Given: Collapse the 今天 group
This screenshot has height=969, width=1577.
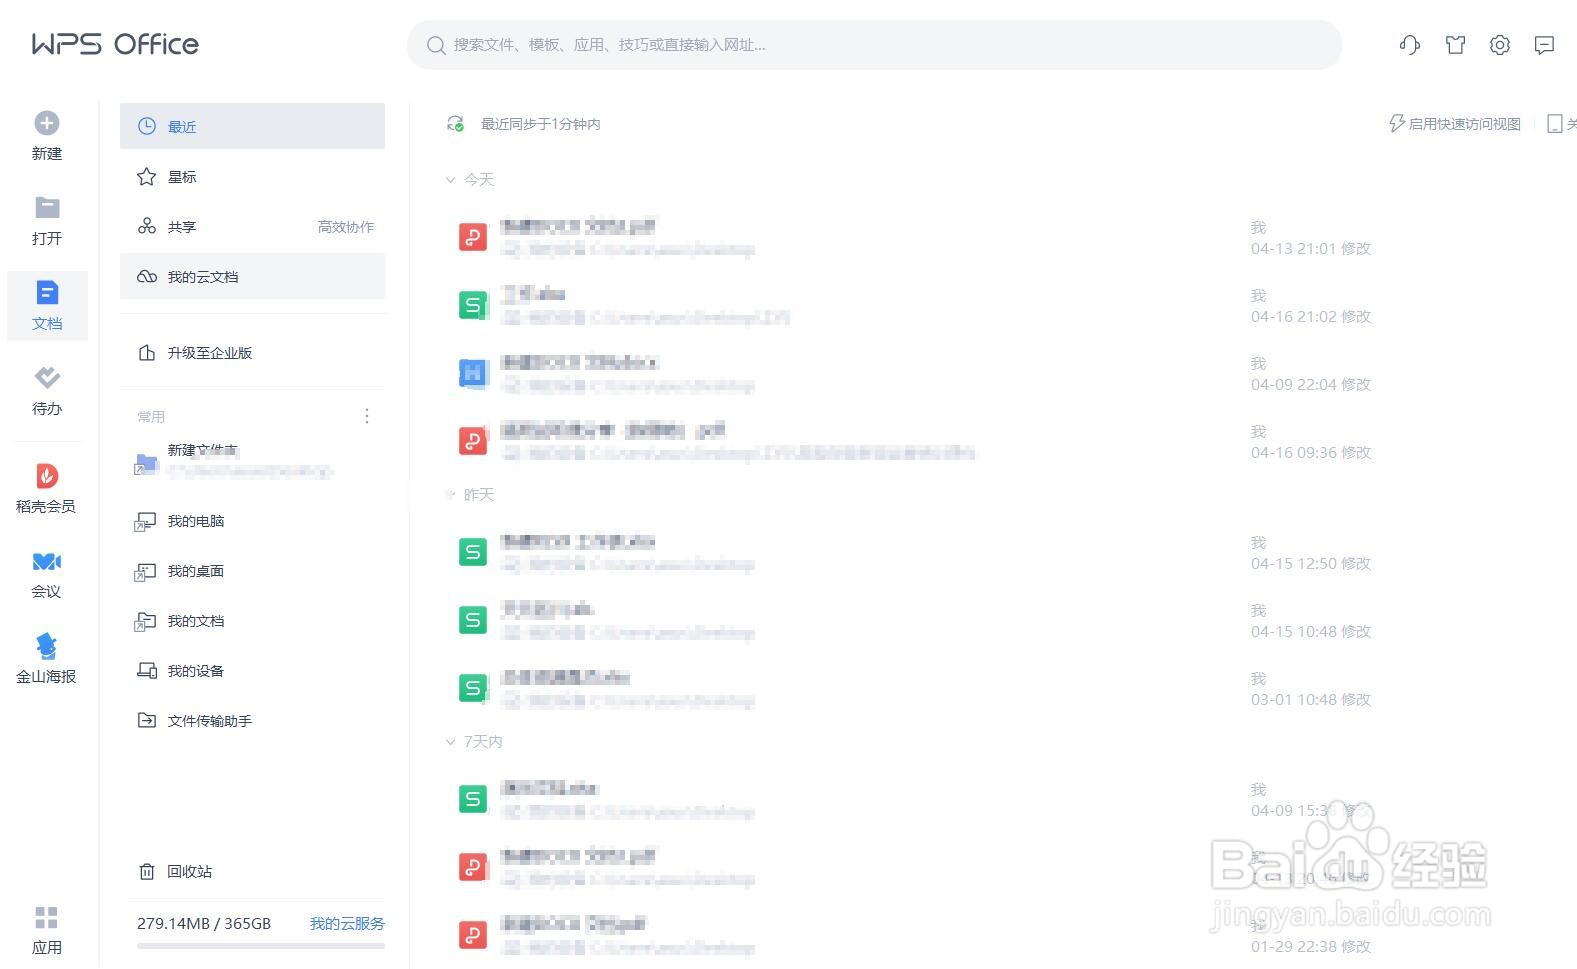Looking at the screenshot, I should point(450,180).
